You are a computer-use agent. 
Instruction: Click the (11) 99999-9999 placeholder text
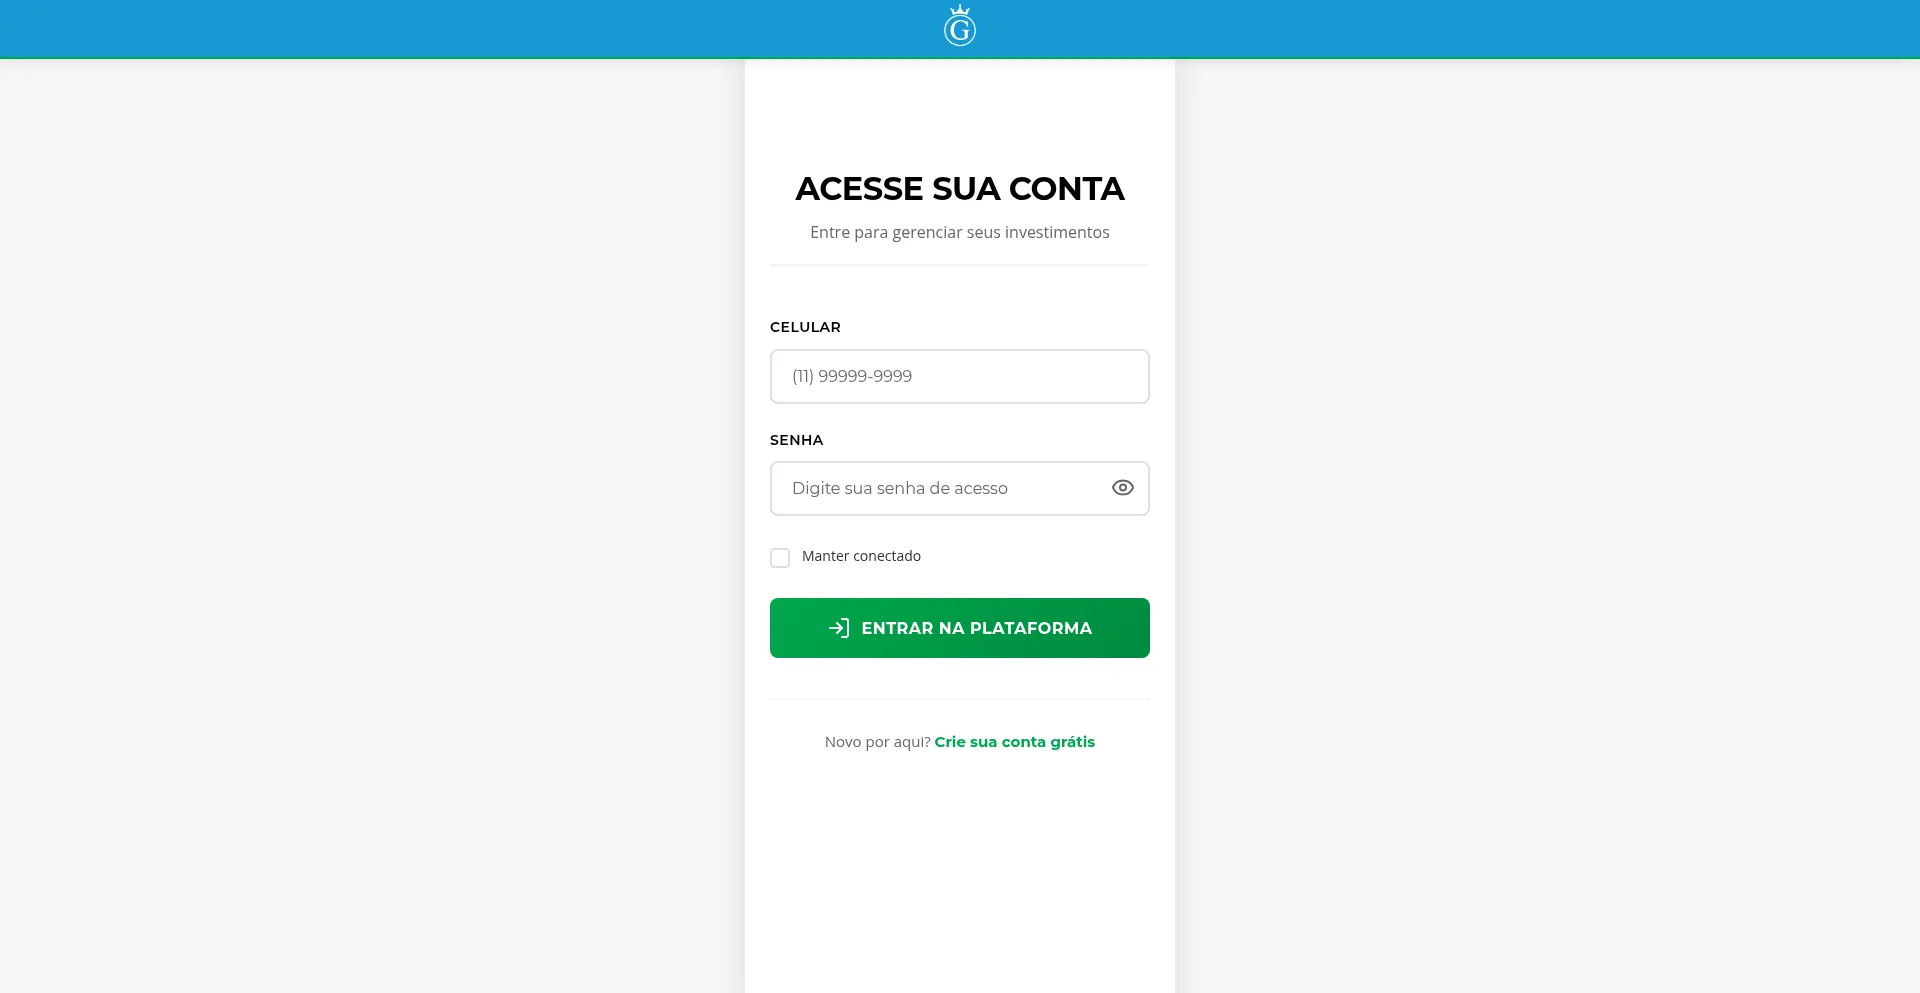pos(852,376)
